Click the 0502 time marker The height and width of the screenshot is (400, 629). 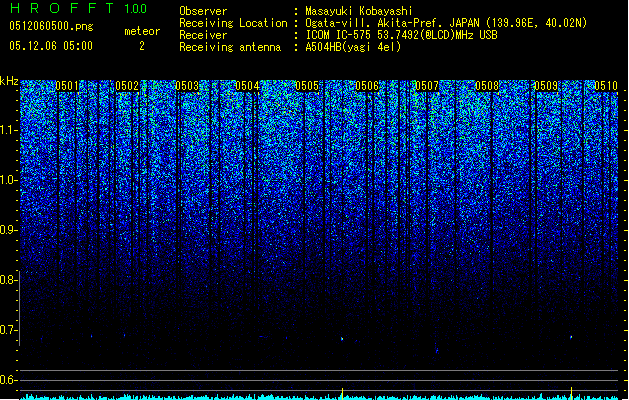click(127, 86)
